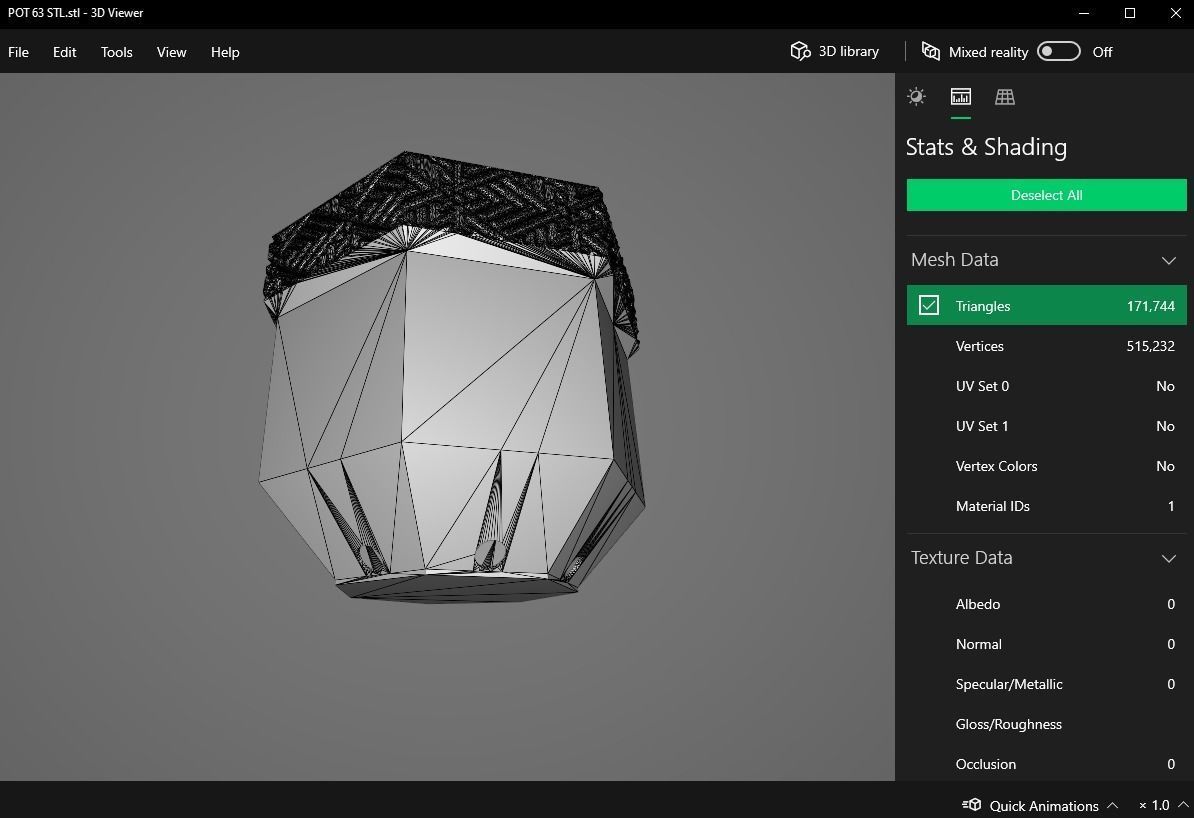Collapse the Texture Data section

click(1169, 558)
